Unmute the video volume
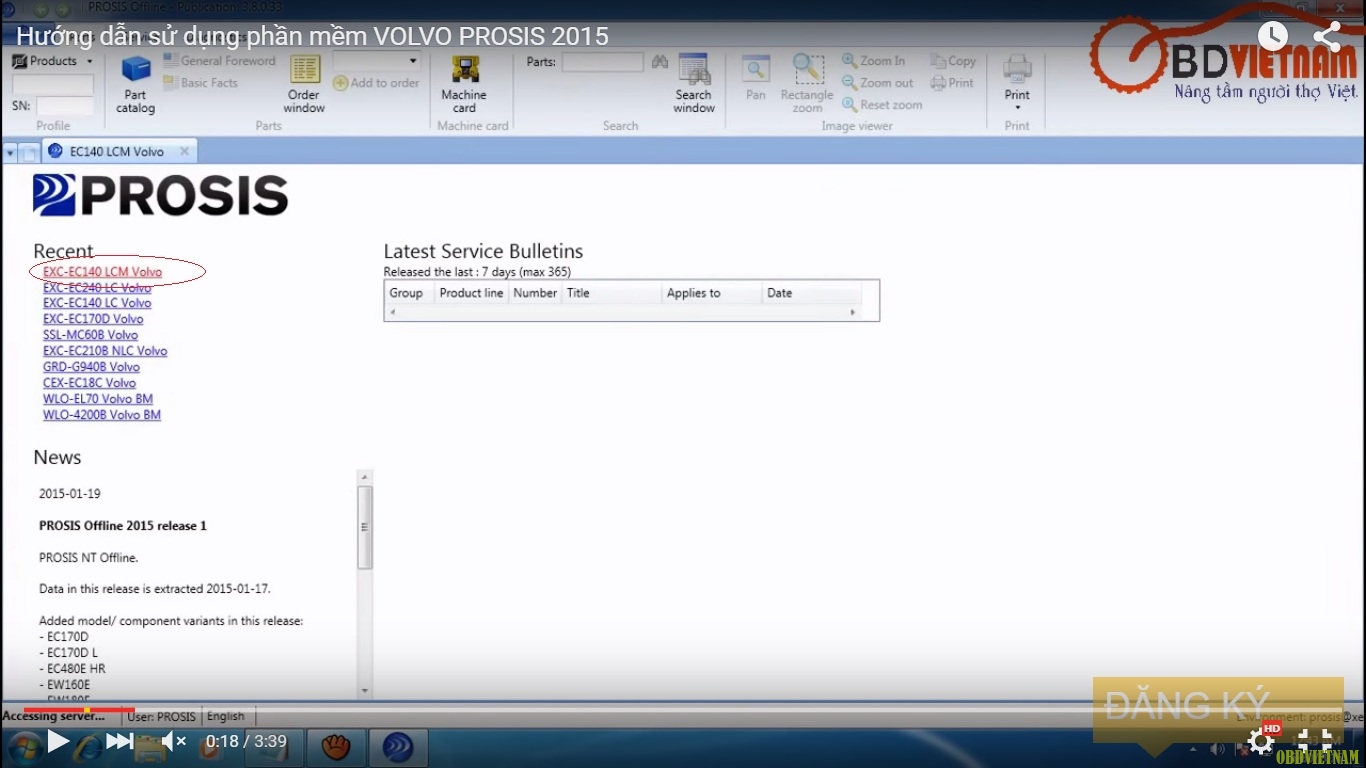1366x768 pixels. [174, 741]
